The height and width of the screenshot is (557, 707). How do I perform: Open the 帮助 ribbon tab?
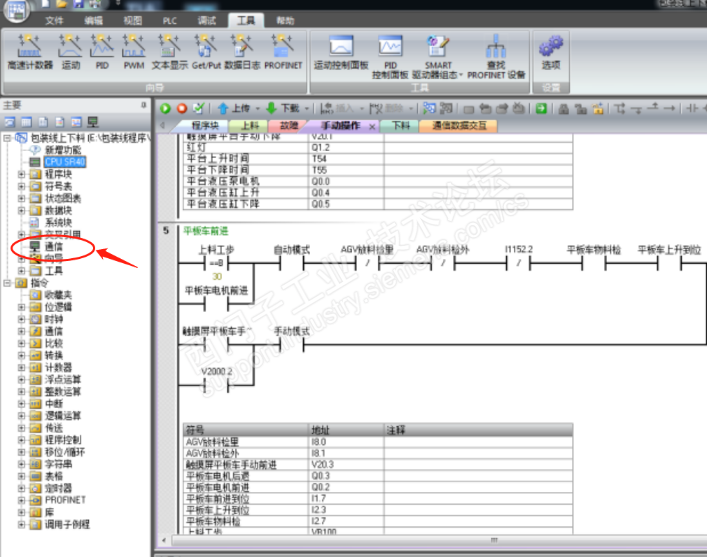click(x=285, y=20)
